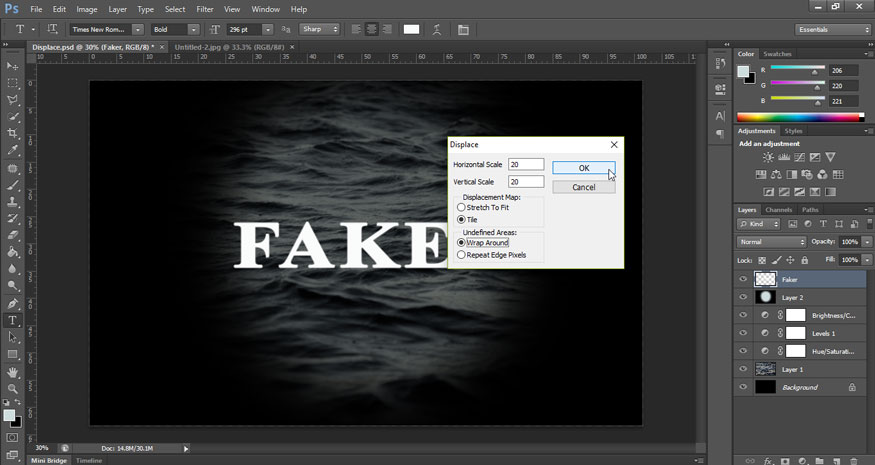Select the Path Selection tool
Image resolution: width=875 pixels, height=465 pixels.
click(x=12, y=338)
